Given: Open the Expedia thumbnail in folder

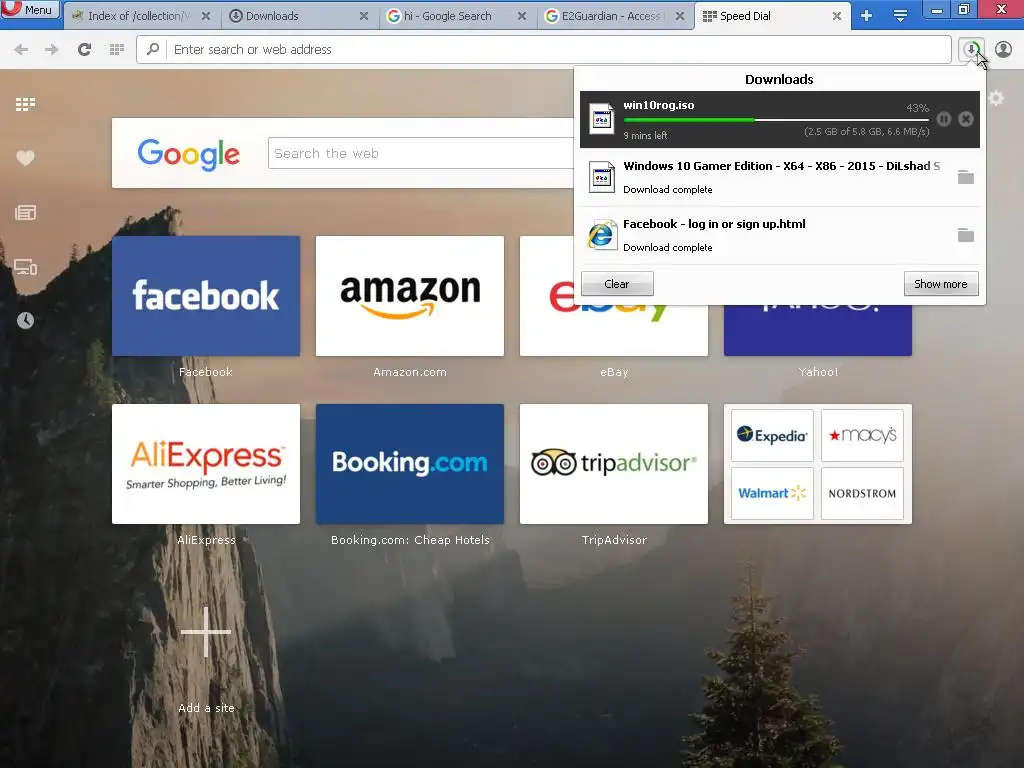Looking at the screenshot, I should pyautogui.click(x=772, y=436).
